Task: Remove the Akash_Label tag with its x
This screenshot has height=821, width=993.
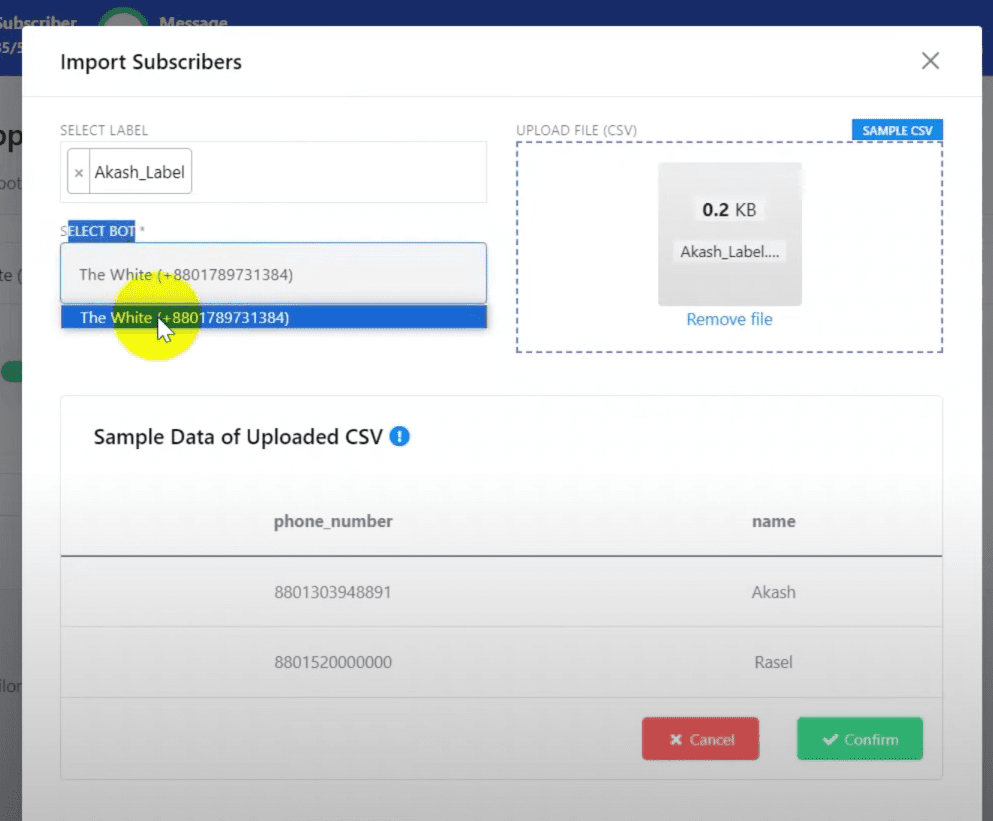Action: [x=79, y=172]
